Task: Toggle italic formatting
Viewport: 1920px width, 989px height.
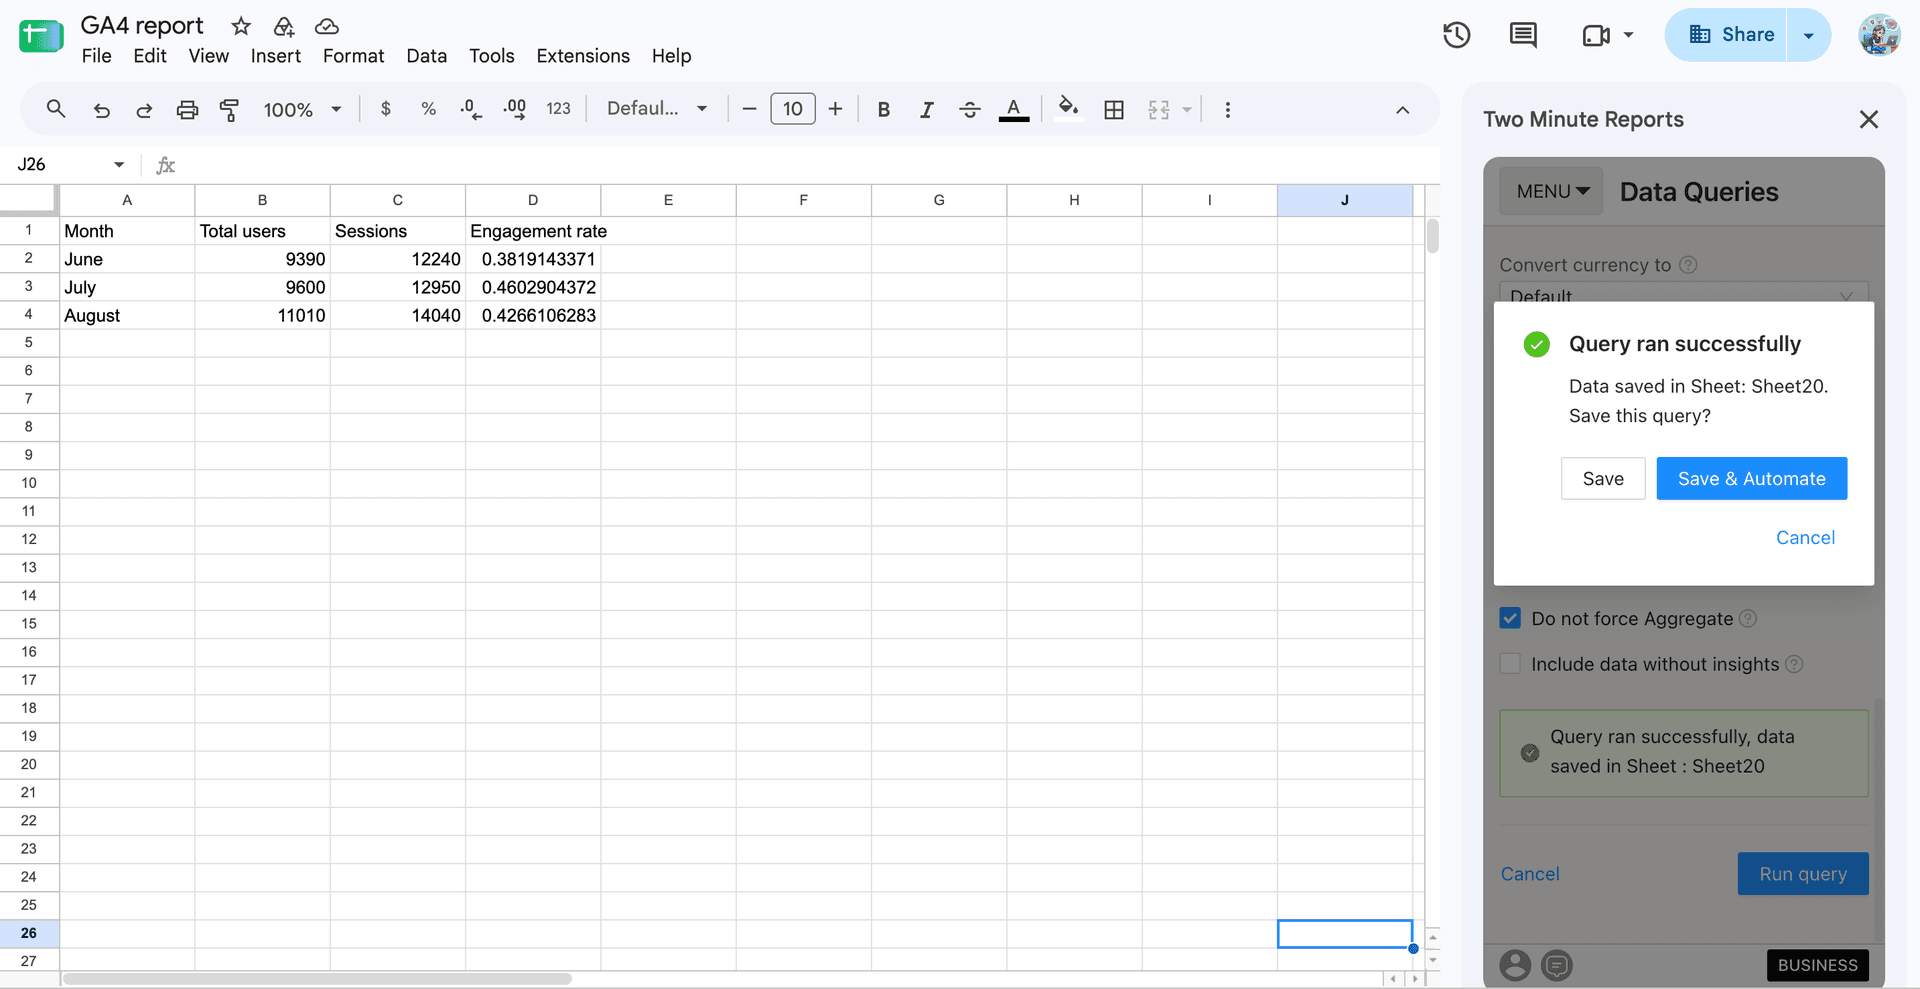Action: click(926, 109)
